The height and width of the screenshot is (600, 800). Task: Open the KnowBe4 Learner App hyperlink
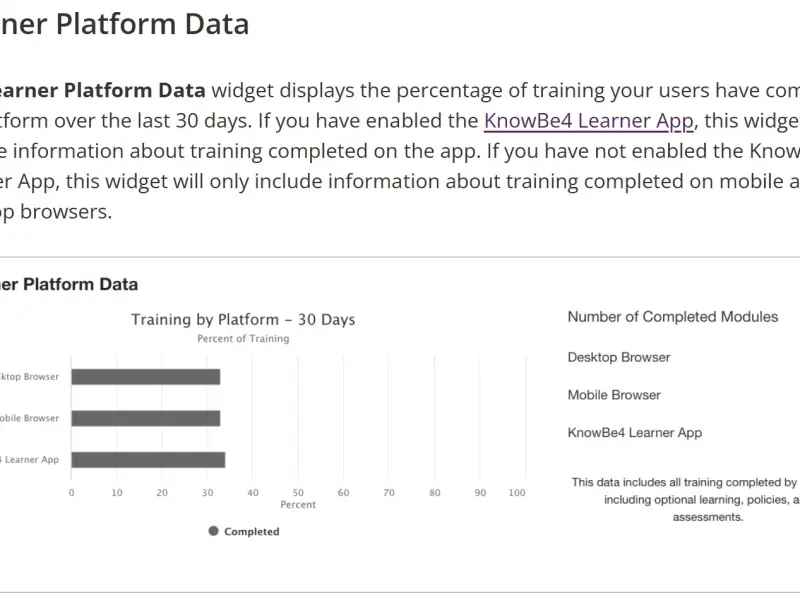[x=588, y=122]
